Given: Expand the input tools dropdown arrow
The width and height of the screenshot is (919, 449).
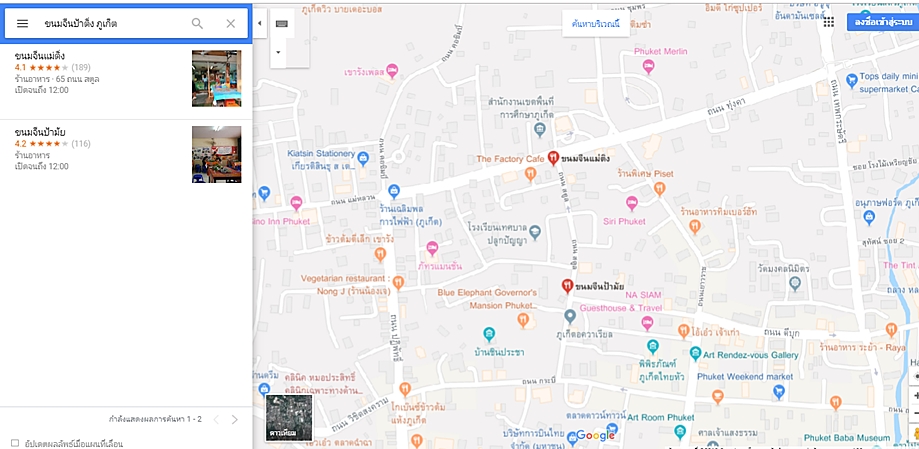Looking at the screenshot, I should point(278,52).
